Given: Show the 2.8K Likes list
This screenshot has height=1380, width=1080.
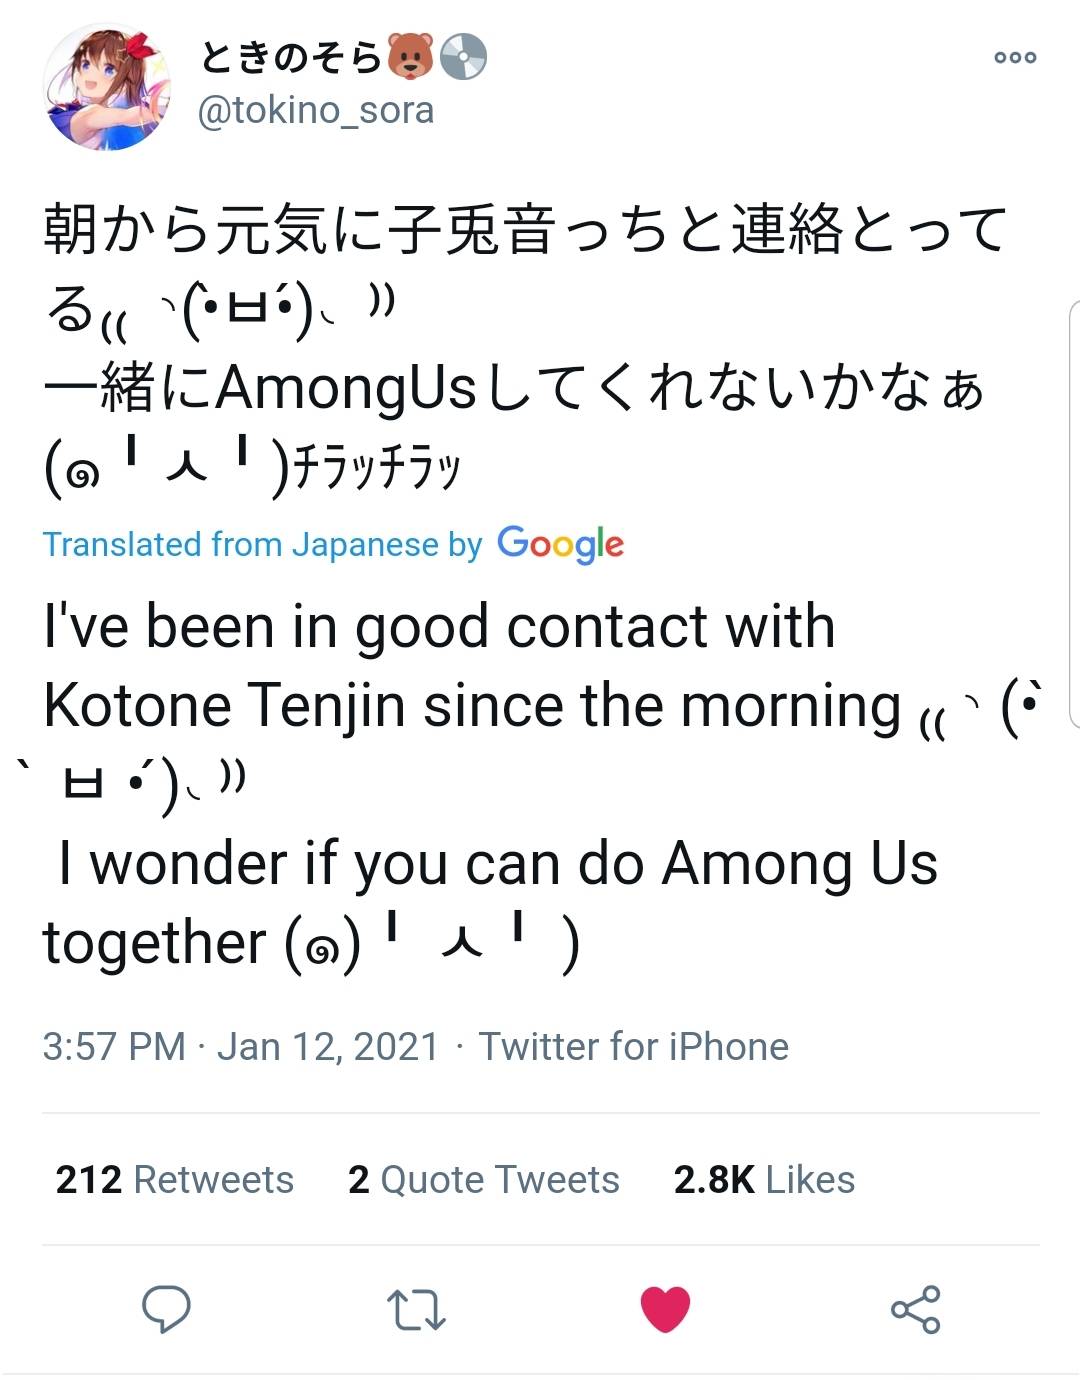Looking at the screenshot, I should coord(763,1179).
